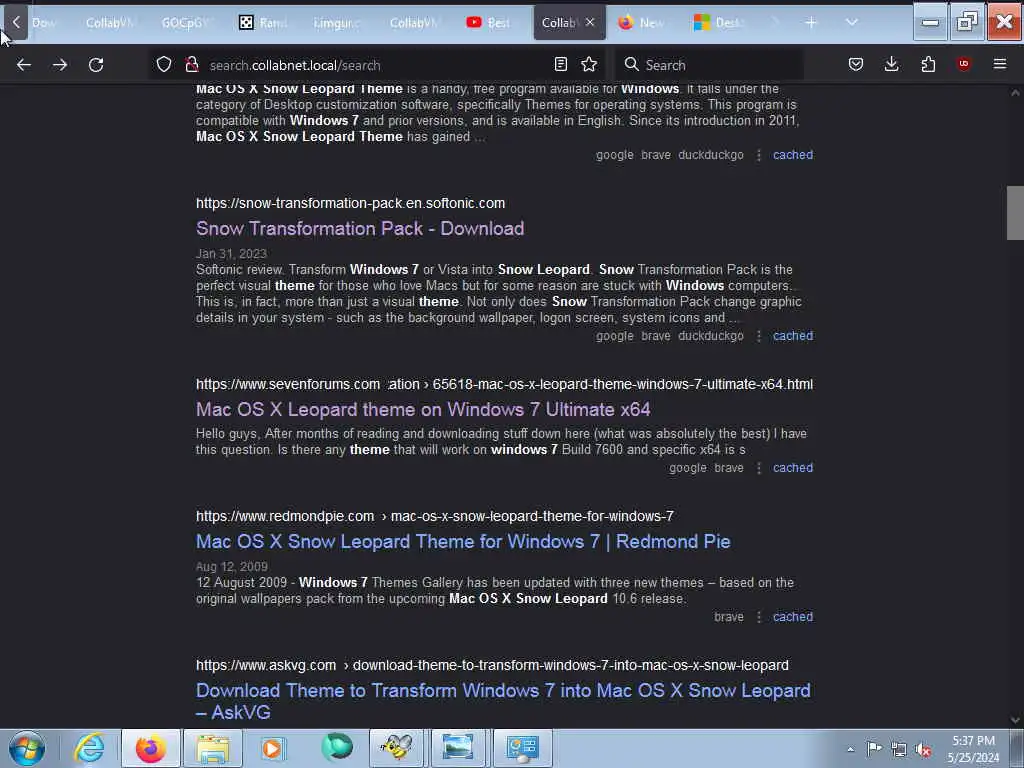
Task: Open the network status tray icon
Action: (x=899, y=749)
